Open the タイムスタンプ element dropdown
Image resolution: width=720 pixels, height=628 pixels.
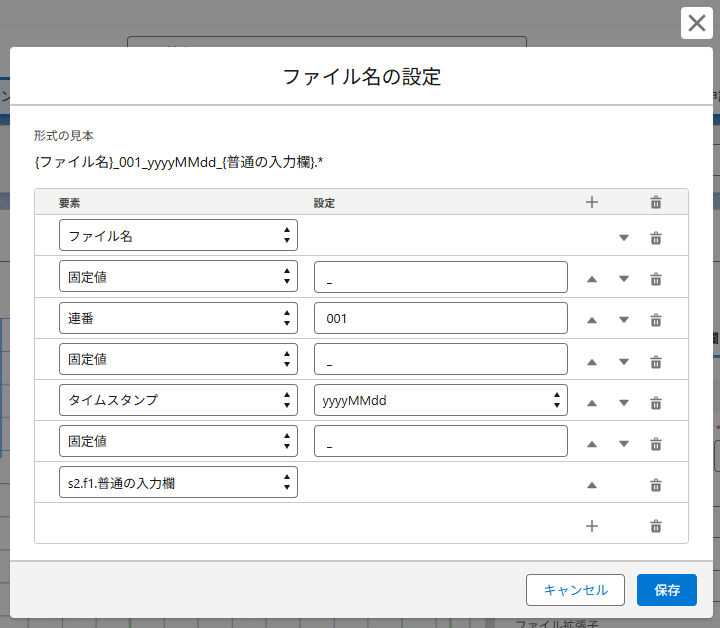click(178, 401)
